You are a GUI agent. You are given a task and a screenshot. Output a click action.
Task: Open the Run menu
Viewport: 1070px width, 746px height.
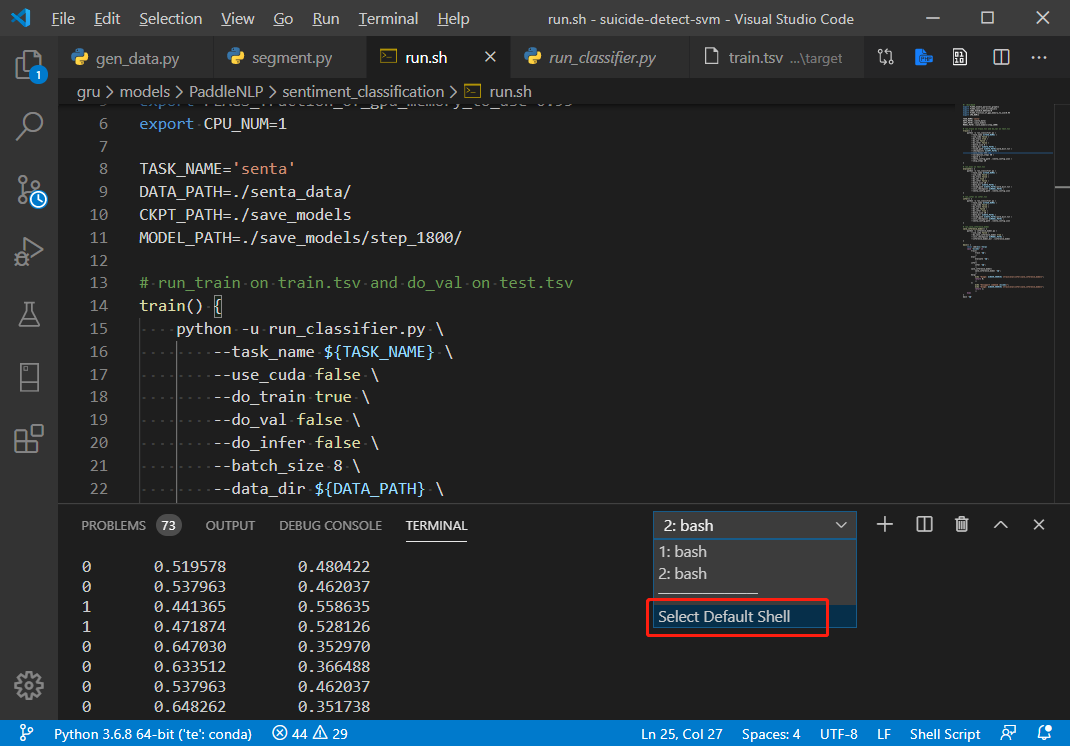326,18
